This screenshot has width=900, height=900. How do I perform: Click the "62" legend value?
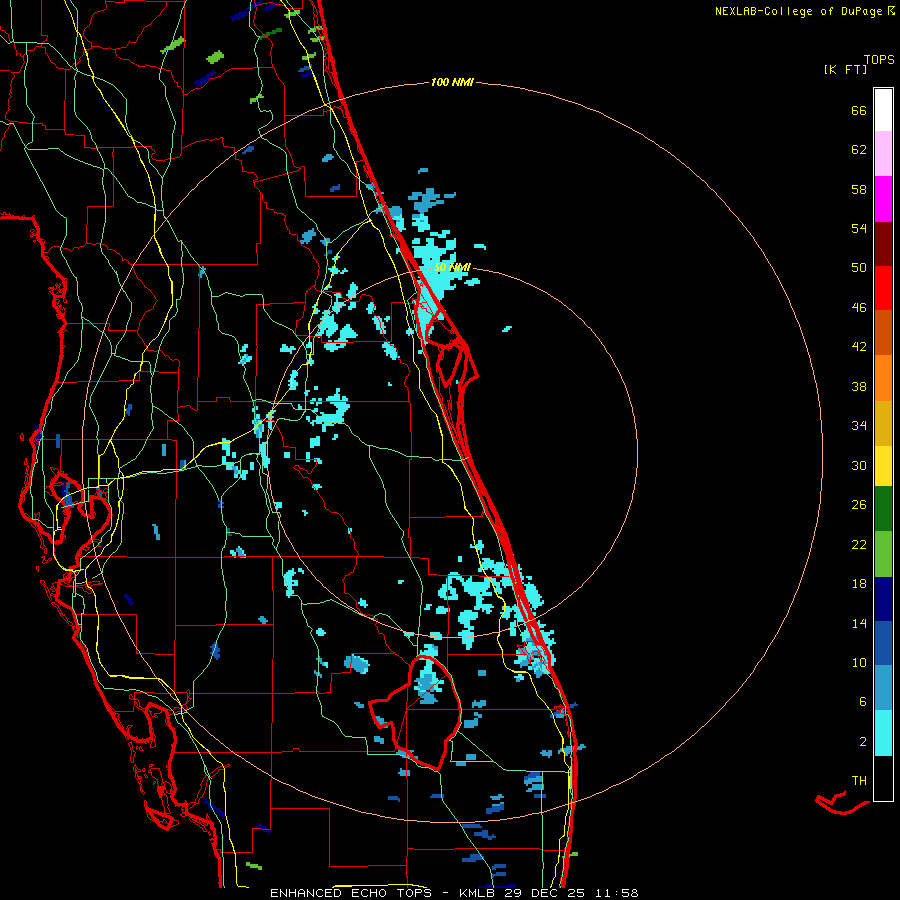point(859,150)
